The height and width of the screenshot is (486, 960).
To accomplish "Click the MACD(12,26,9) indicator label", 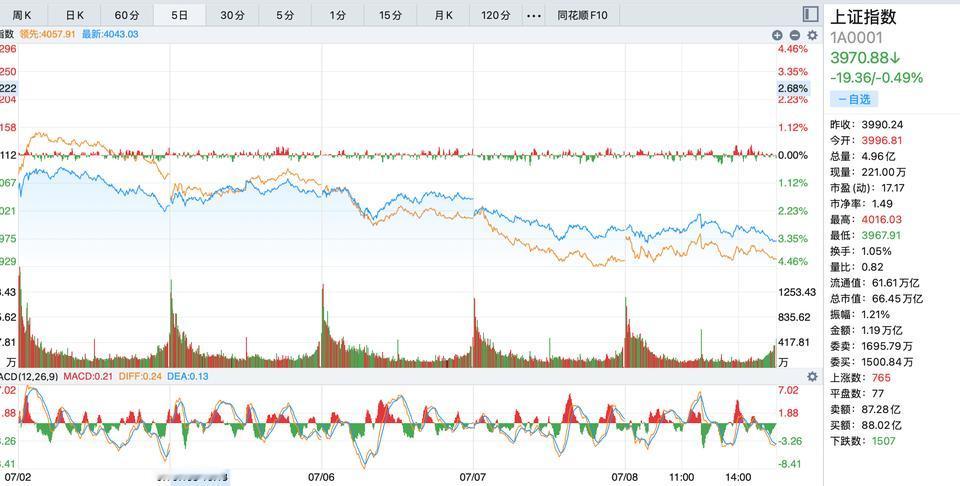I will click(29, 376).
